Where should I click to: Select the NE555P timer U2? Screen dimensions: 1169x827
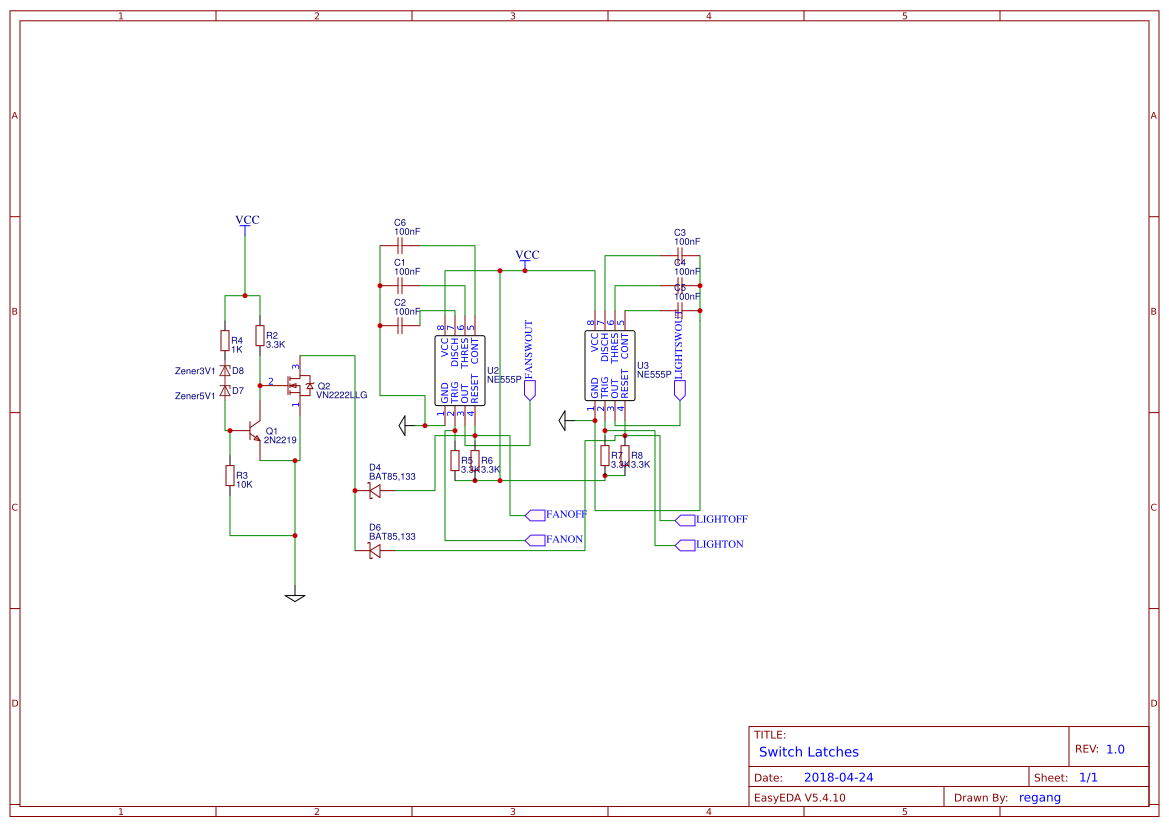462,370
